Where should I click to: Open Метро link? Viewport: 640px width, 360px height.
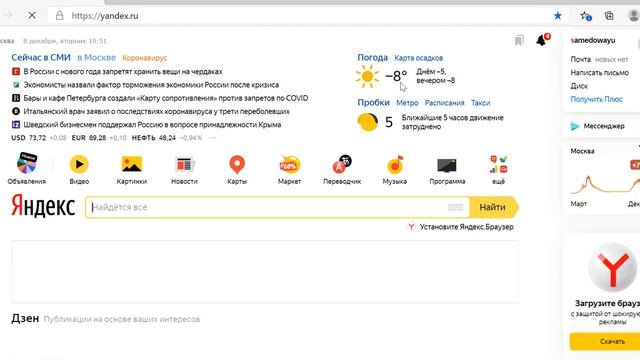(x=407, y=103)
